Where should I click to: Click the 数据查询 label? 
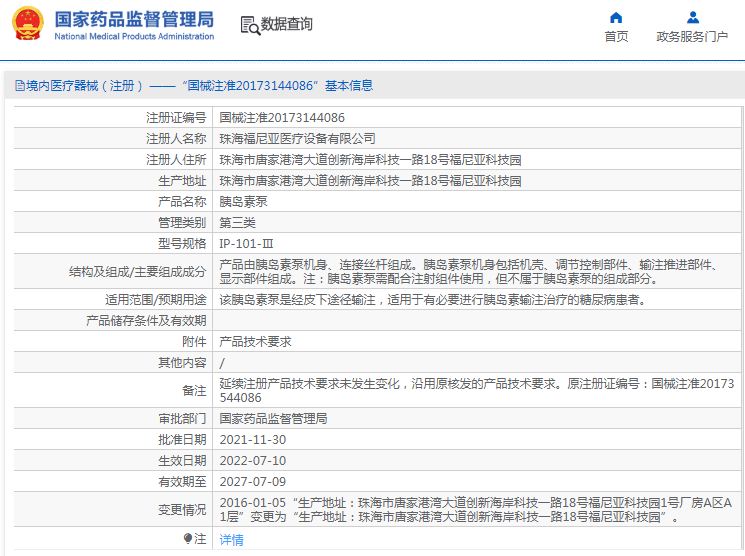coord(287,24)
